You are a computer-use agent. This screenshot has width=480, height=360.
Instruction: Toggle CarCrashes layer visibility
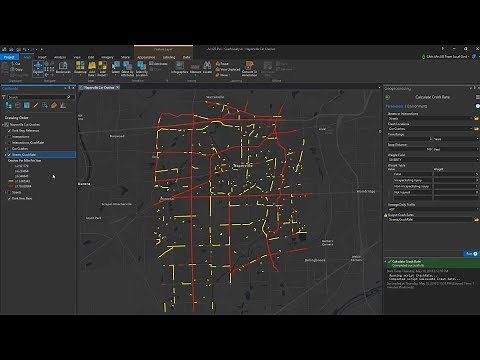click(9, 149)
